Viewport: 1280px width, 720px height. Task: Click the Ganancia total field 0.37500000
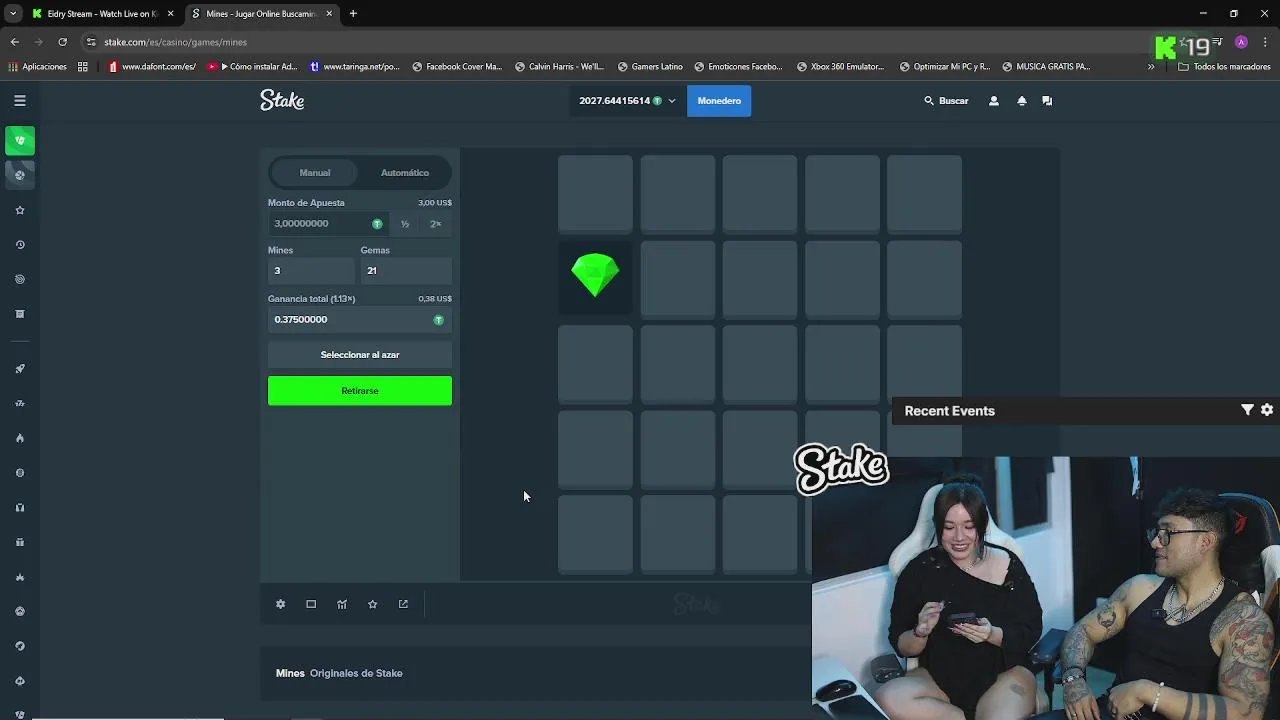click(x=360, y=320)
